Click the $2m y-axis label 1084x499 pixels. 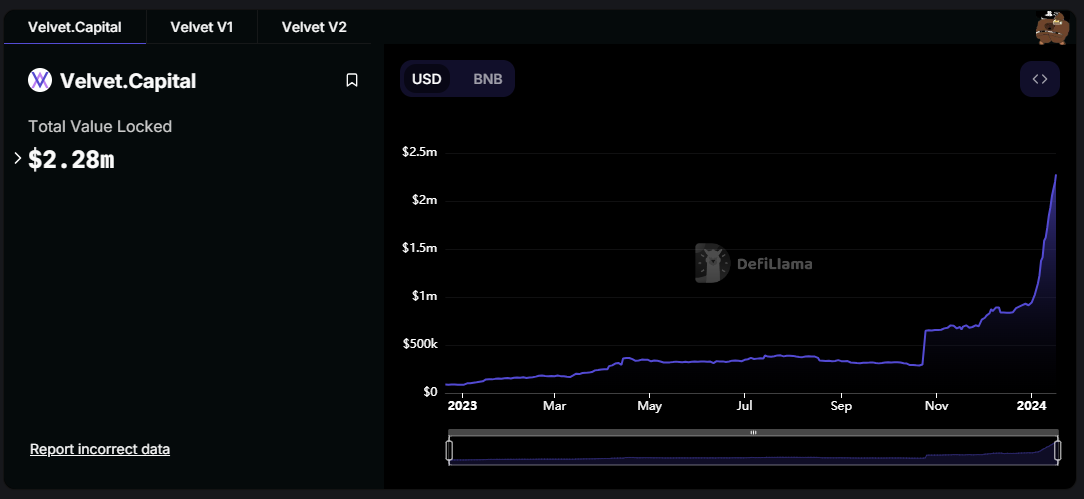pos(425,200)
